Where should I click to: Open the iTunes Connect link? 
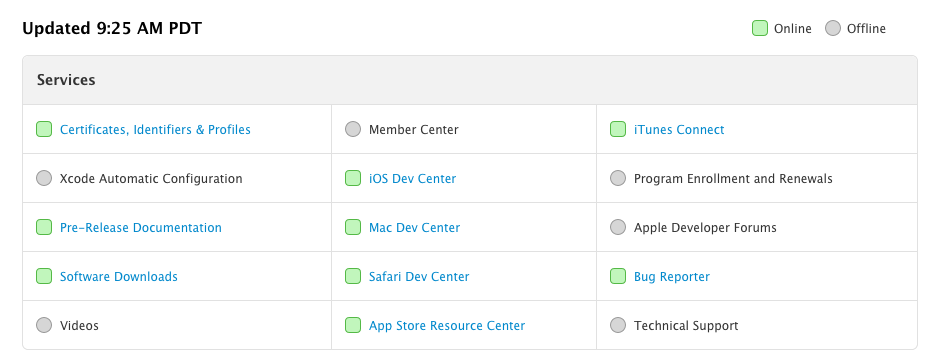coord(679,130)
